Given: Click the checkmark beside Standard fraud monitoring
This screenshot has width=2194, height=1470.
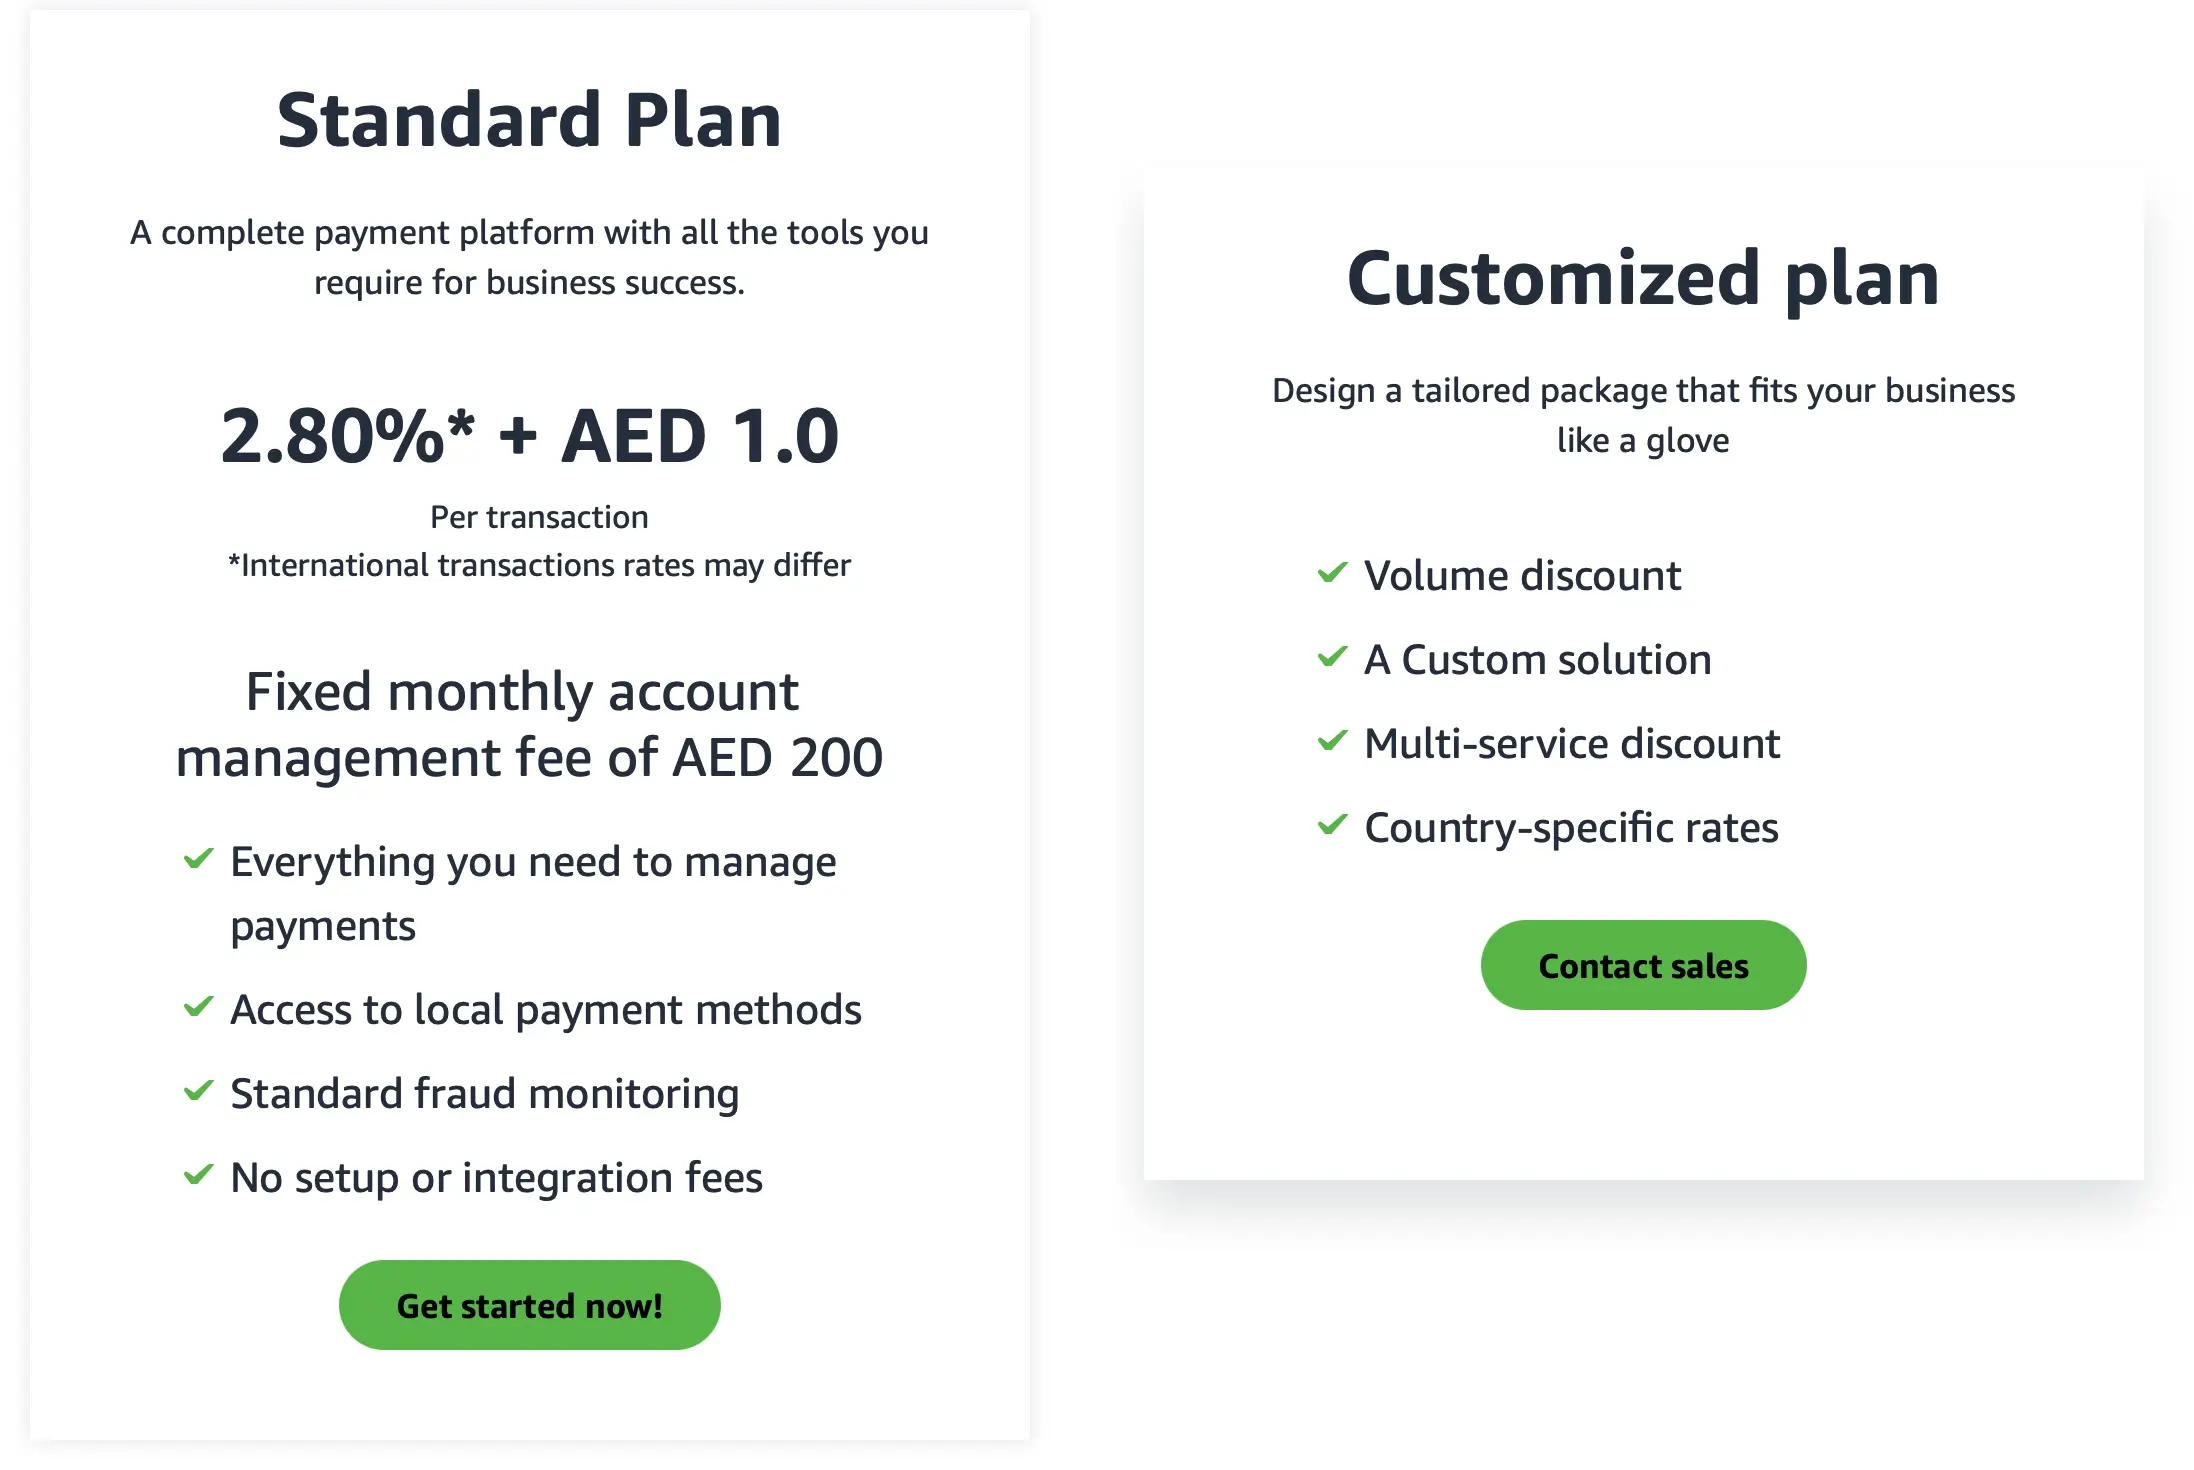Looking at the screenshot, I should pyautogui.click(x=200, y=1091).
